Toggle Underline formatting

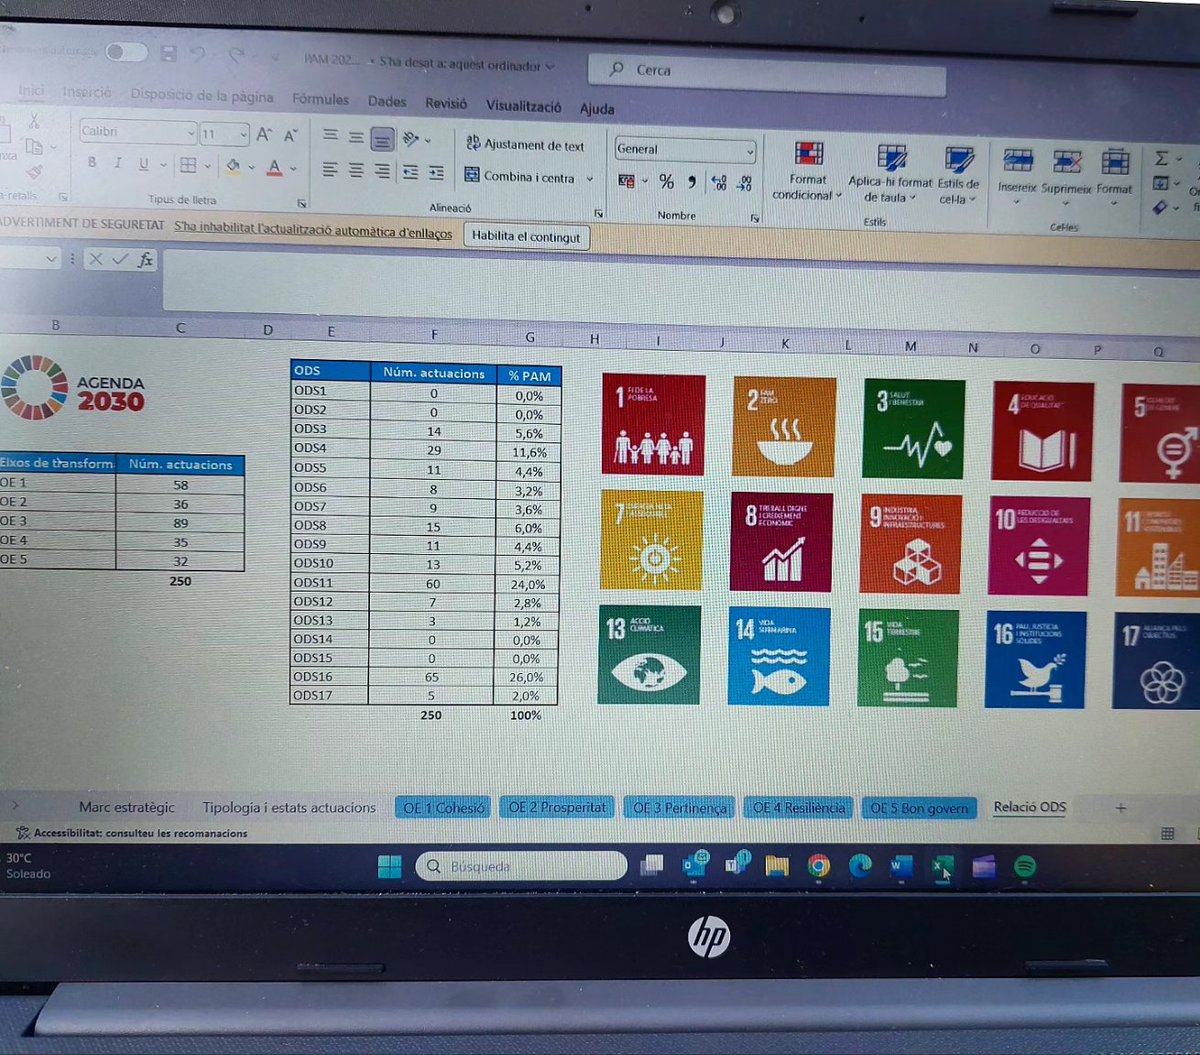(143, 164)
